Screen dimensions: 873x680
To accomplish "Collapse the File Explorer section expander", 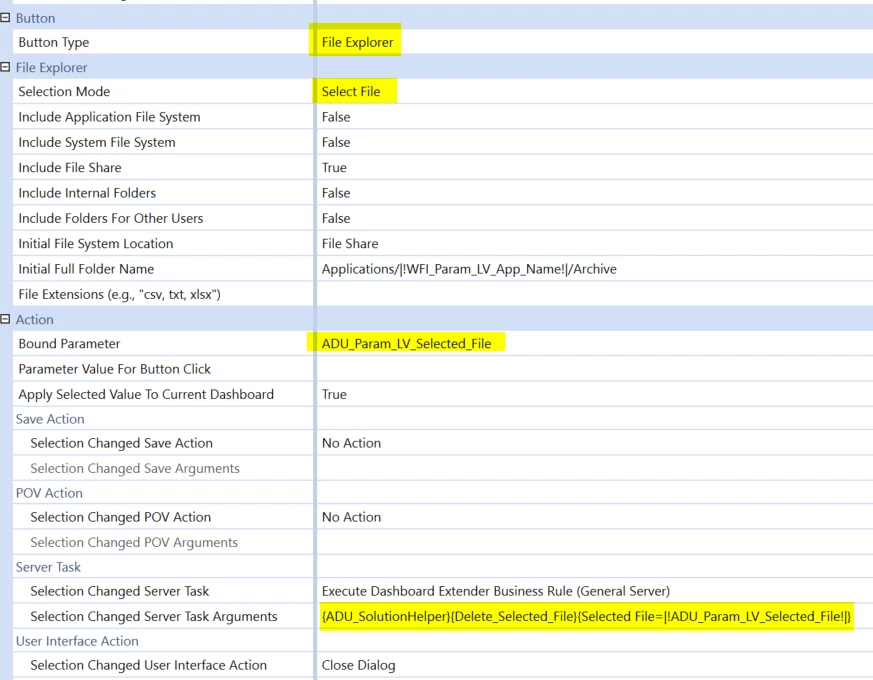I will (x=6, y=67).
